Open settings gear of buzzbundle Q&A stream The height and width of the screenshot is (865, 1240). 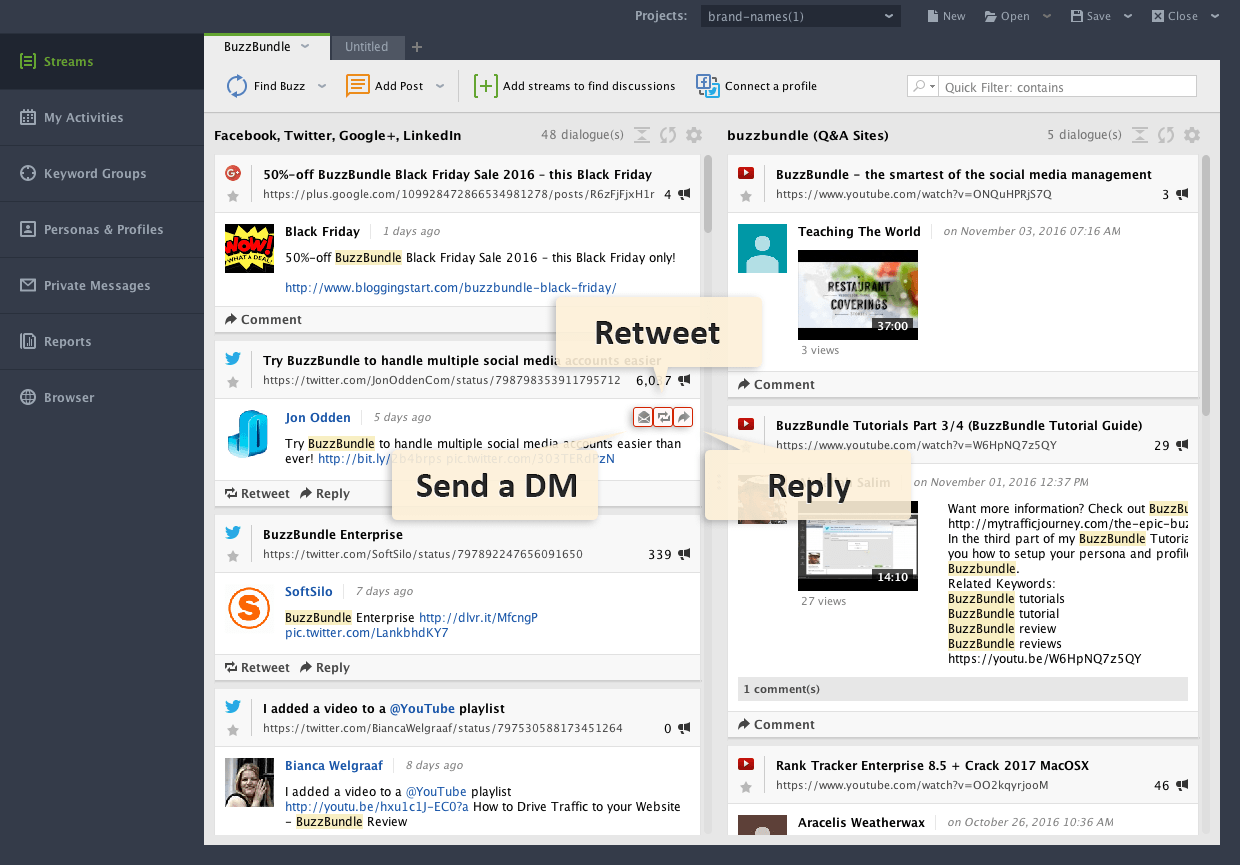[1192, 135]
